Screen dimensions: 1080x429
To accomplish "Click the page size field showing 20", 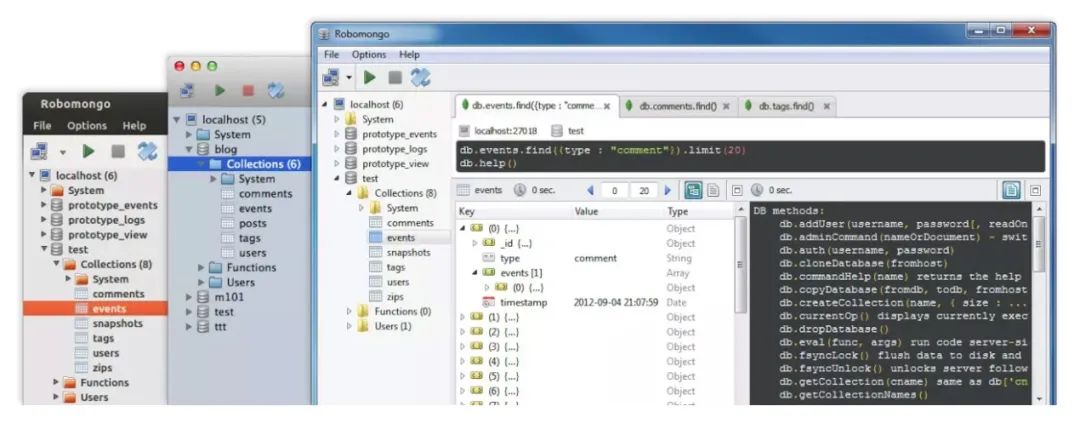I will 644,190.
